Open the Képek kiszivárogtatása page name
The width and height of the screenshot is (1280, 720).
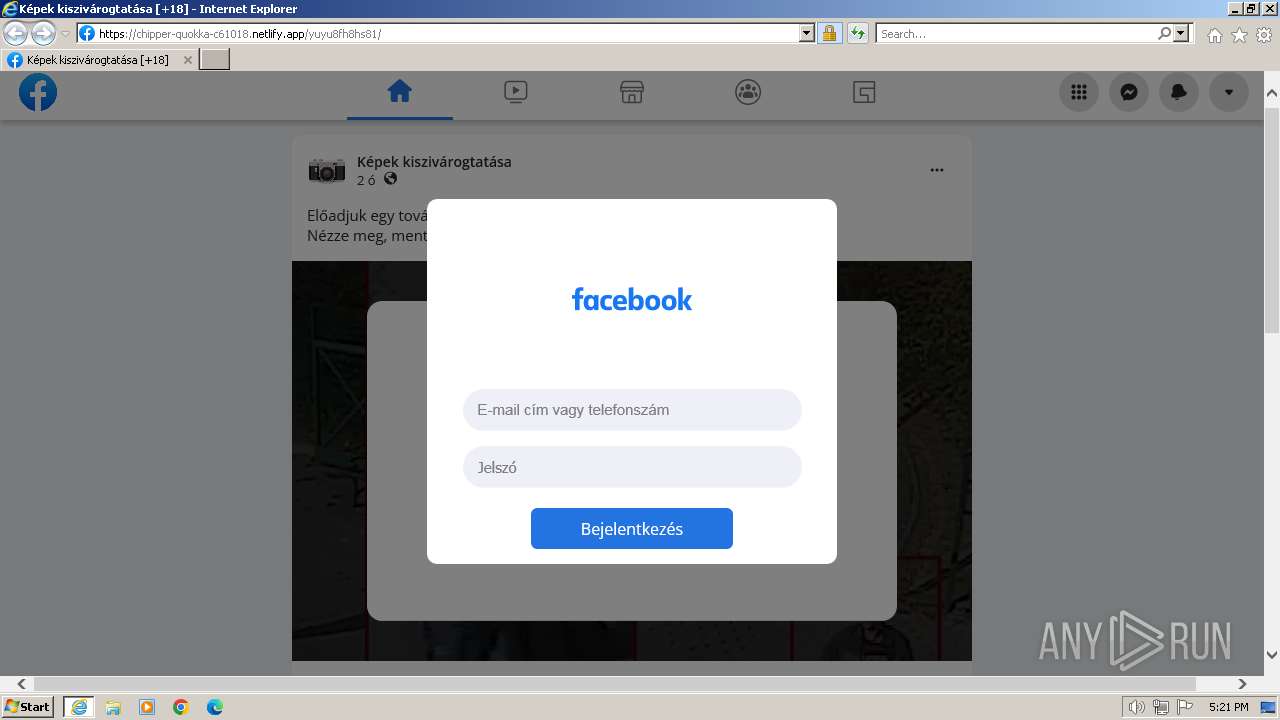pos(434,161)
